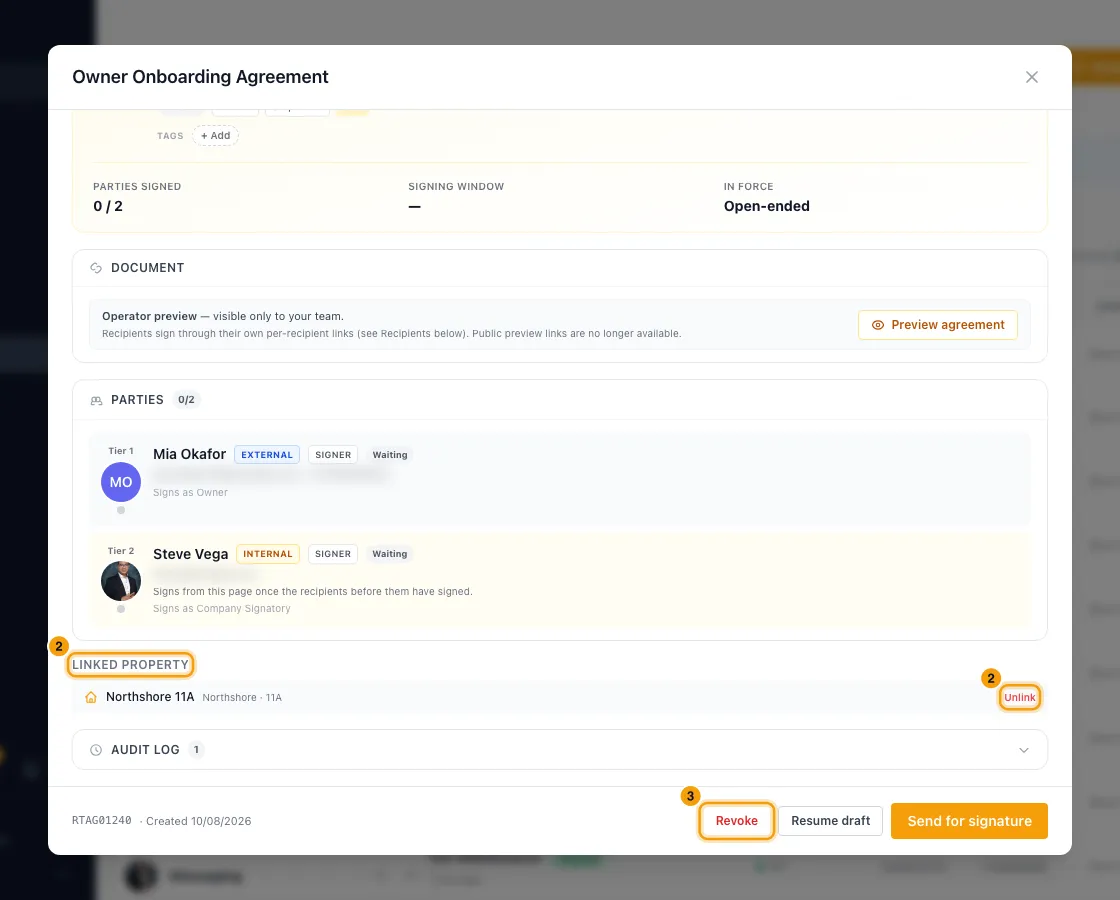This screenshot has width=1120, height=900.
Task: Click the name Steve Vega
Action: point(191,554)
